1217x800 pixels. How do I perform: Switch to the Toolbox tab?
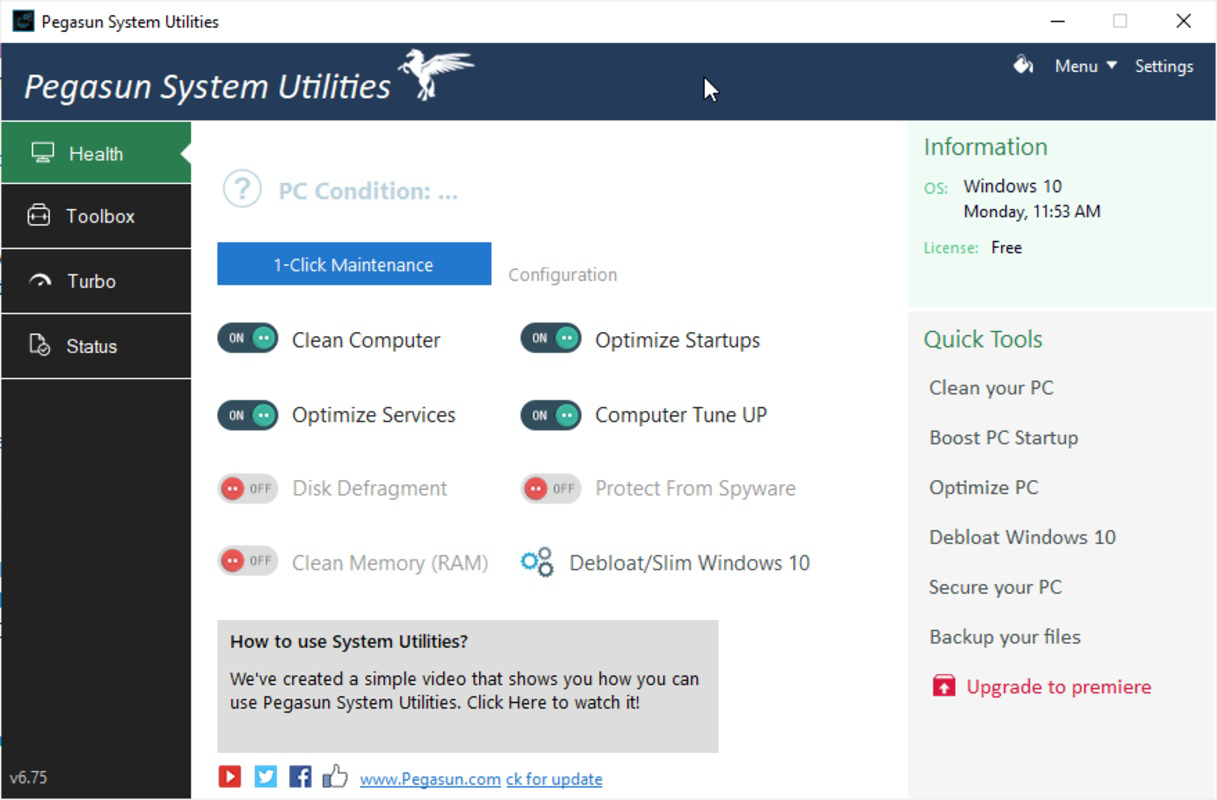tap(96, 216)
